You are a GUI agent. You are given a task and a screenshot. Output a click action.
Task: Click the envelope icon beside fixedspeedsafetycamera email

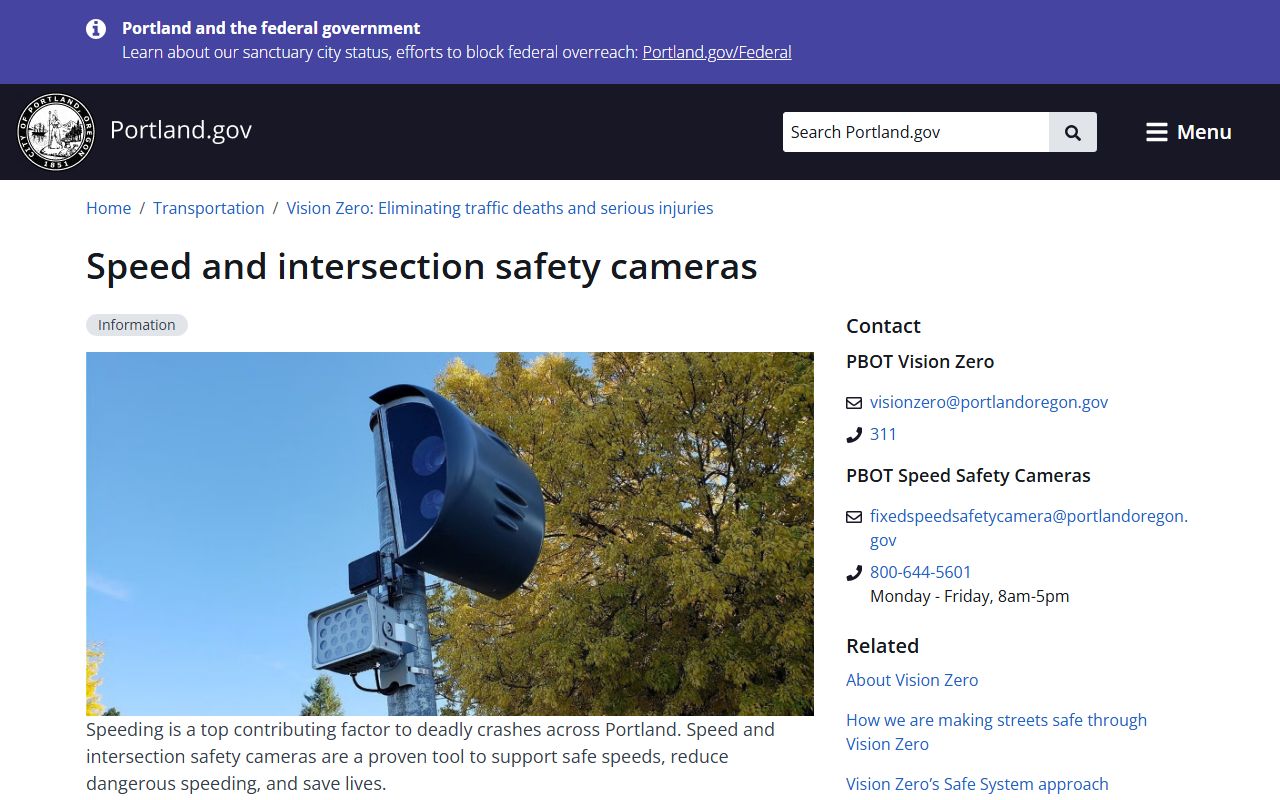[x=854, y=517]
